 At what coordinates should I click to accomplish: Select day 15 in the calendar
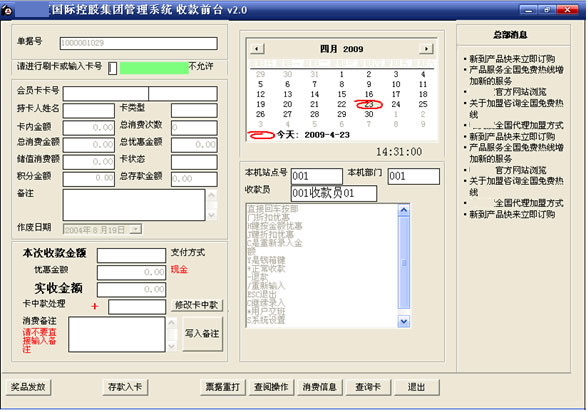(x=342, y=94)
